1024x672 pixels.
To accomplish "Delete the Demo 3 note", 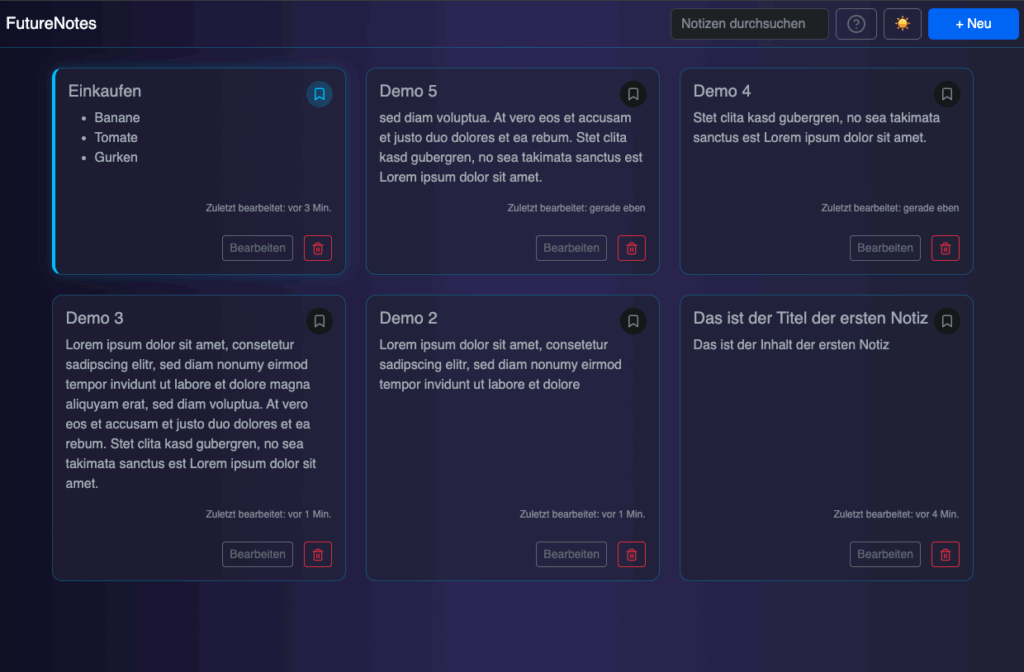I will coord(318,554).
